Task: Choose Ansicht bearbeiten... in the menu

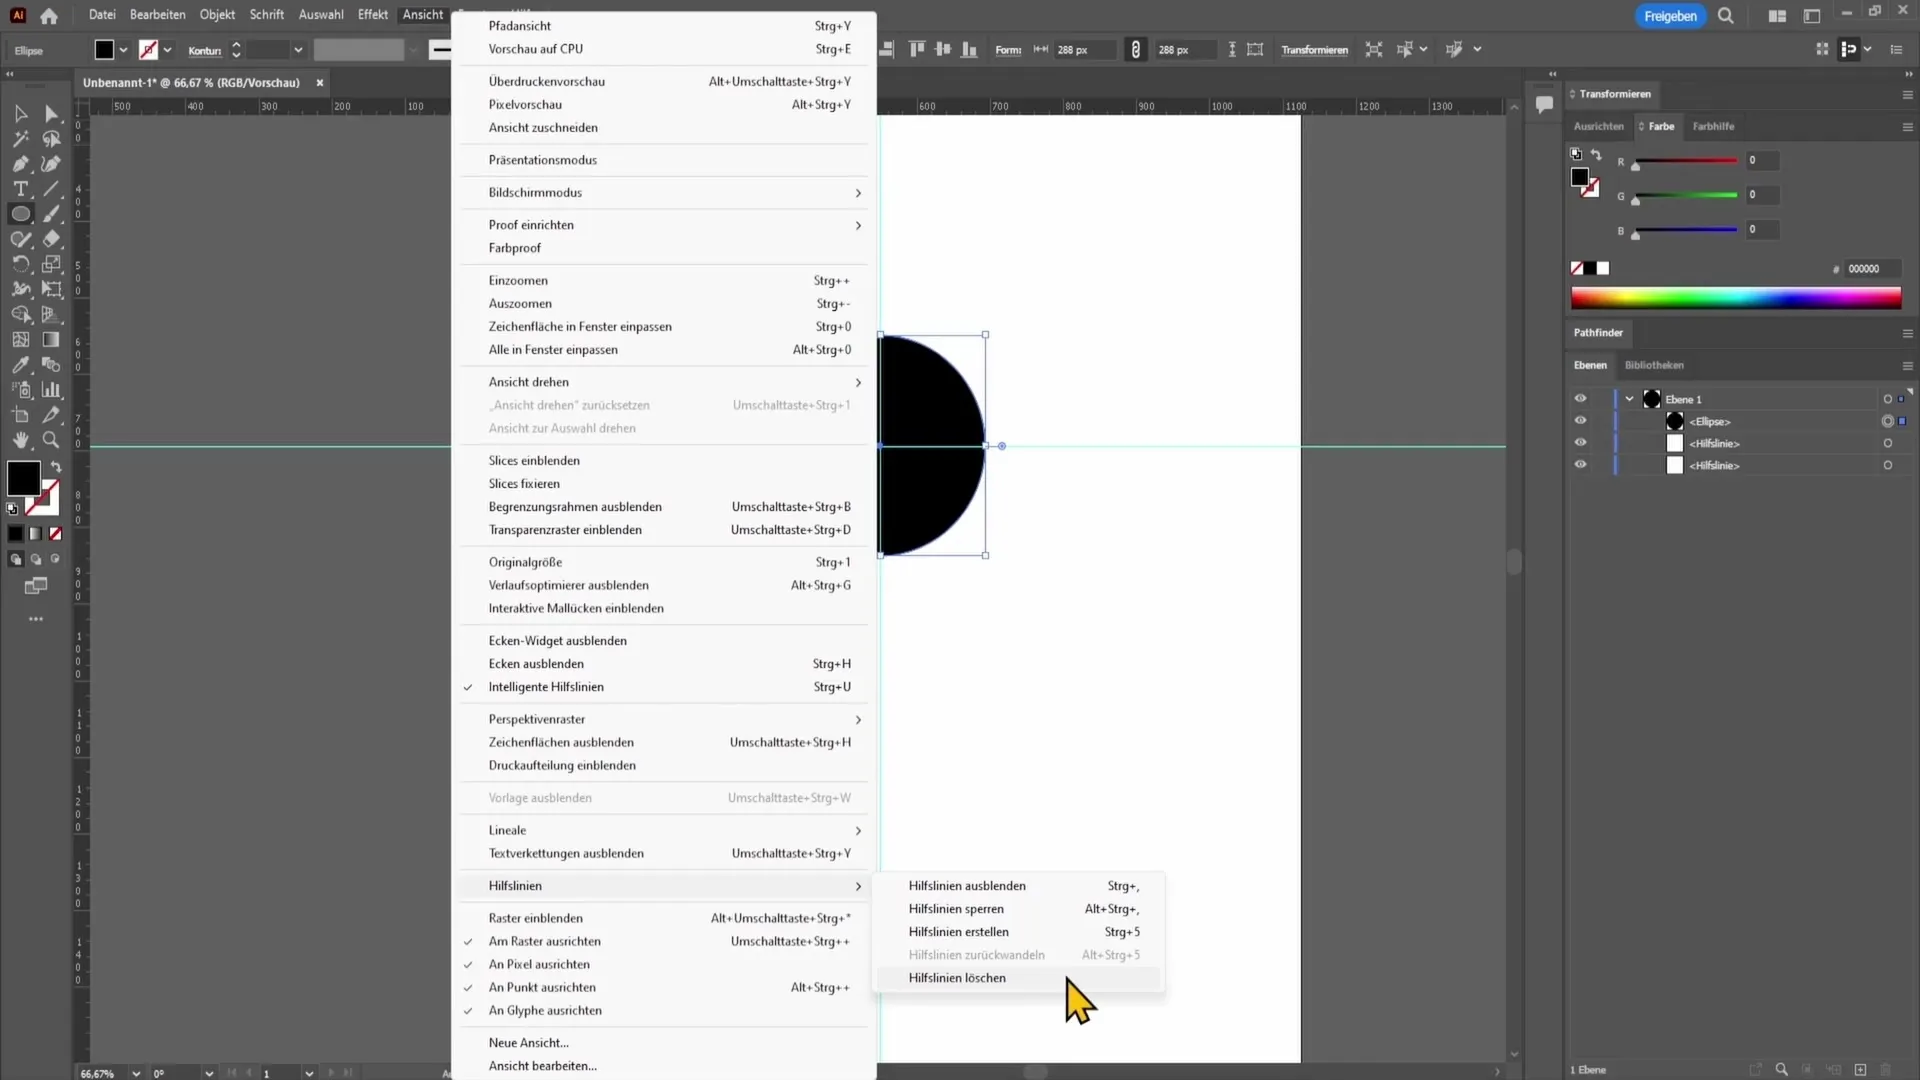Action: (662, 1066)
